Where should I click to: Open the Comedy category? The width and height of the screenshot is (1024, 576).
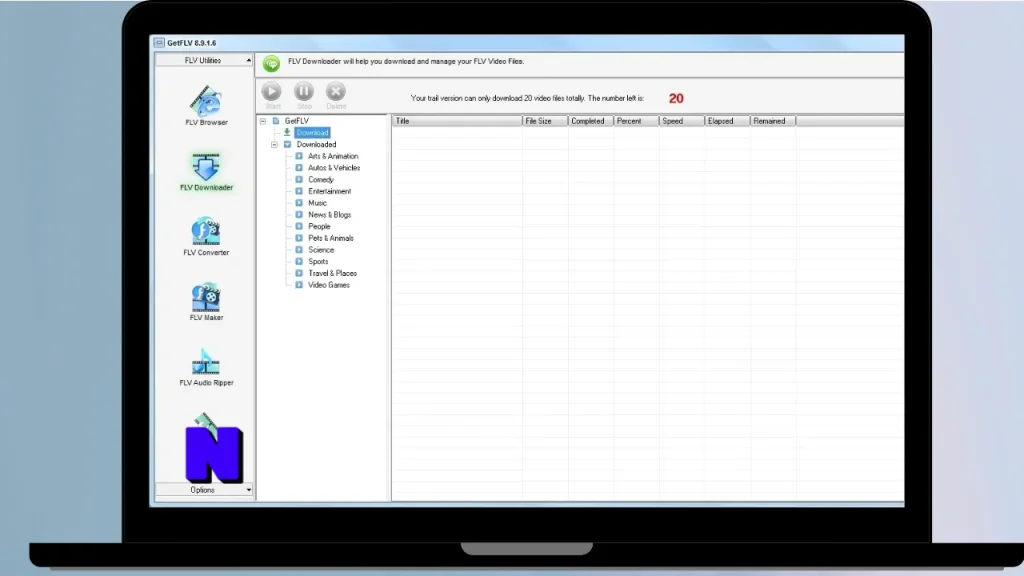point(321,180)
